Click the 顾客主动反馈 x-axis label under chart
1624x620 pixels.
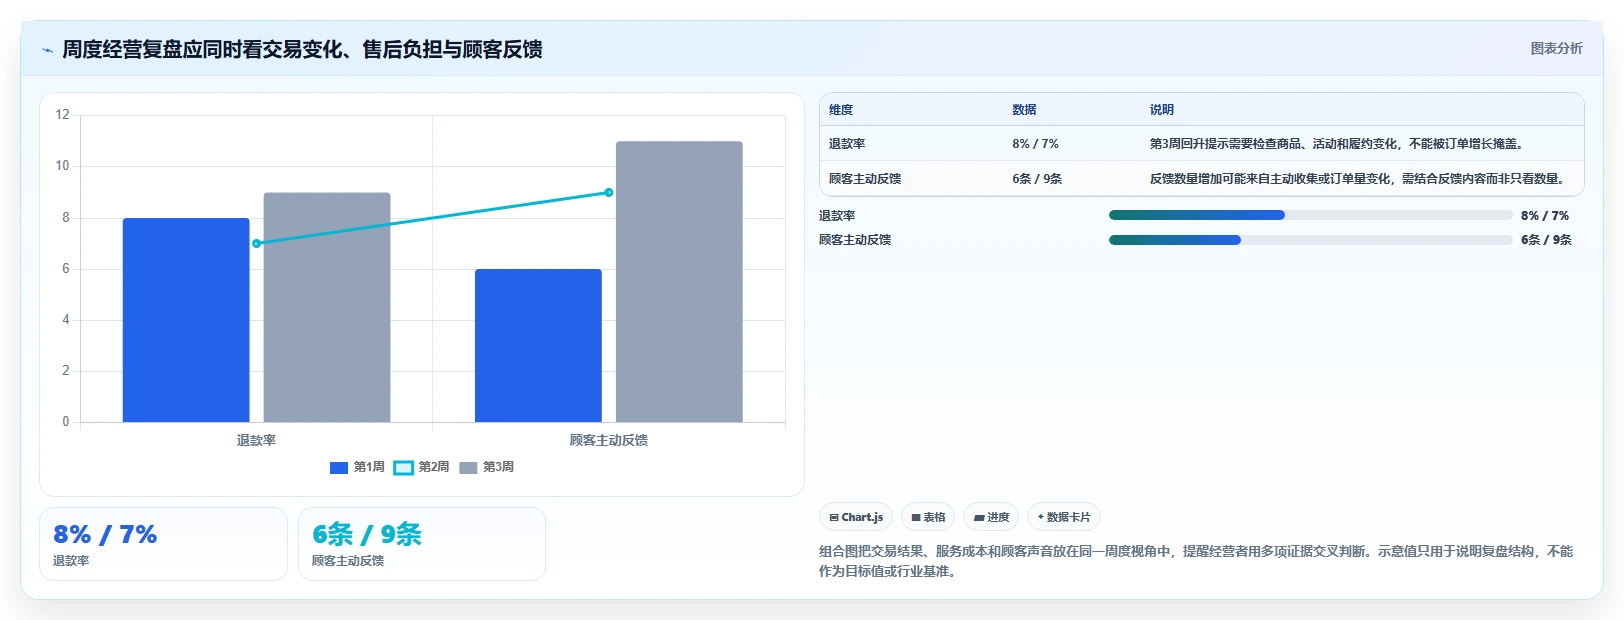609,440
